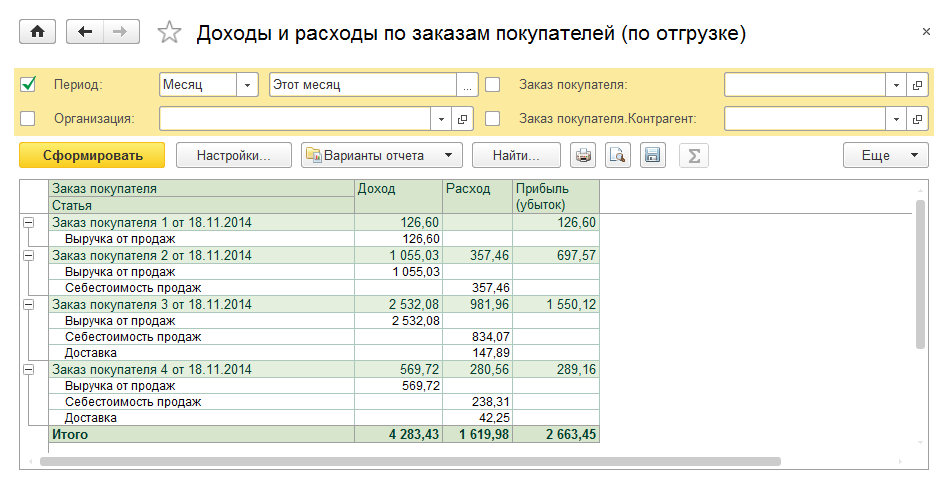The width and height of the screenshot is (948, 484).
Task: Click the sigma sum icon
Action: [x=692, y=155]
